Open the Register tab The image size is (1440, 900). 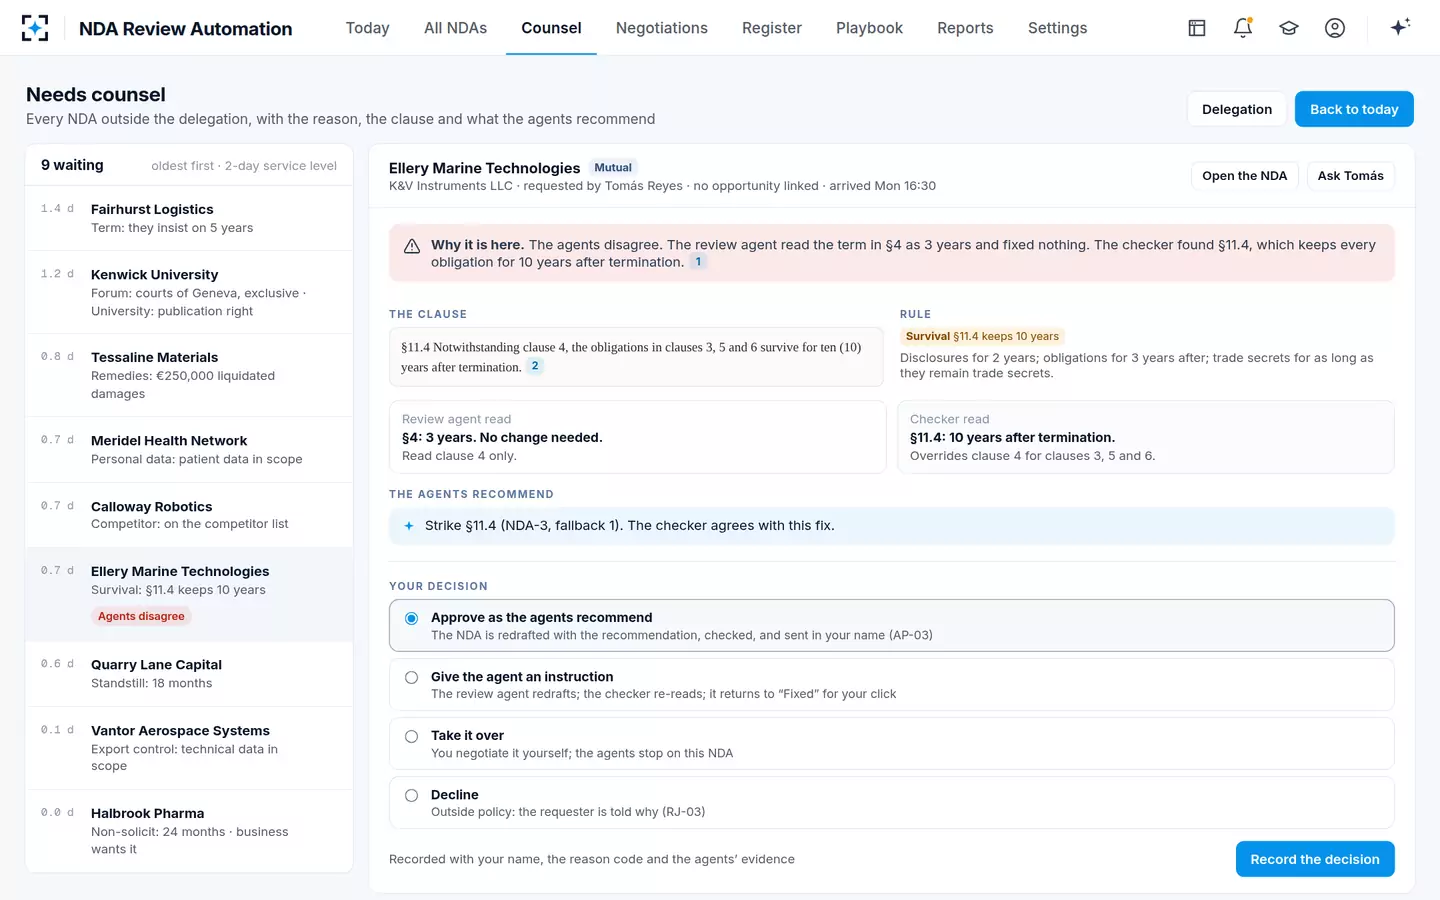click(772, 28)
